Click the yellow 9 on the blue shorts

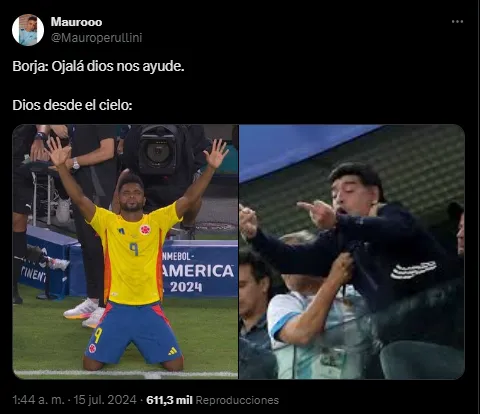tap(96, 336)
